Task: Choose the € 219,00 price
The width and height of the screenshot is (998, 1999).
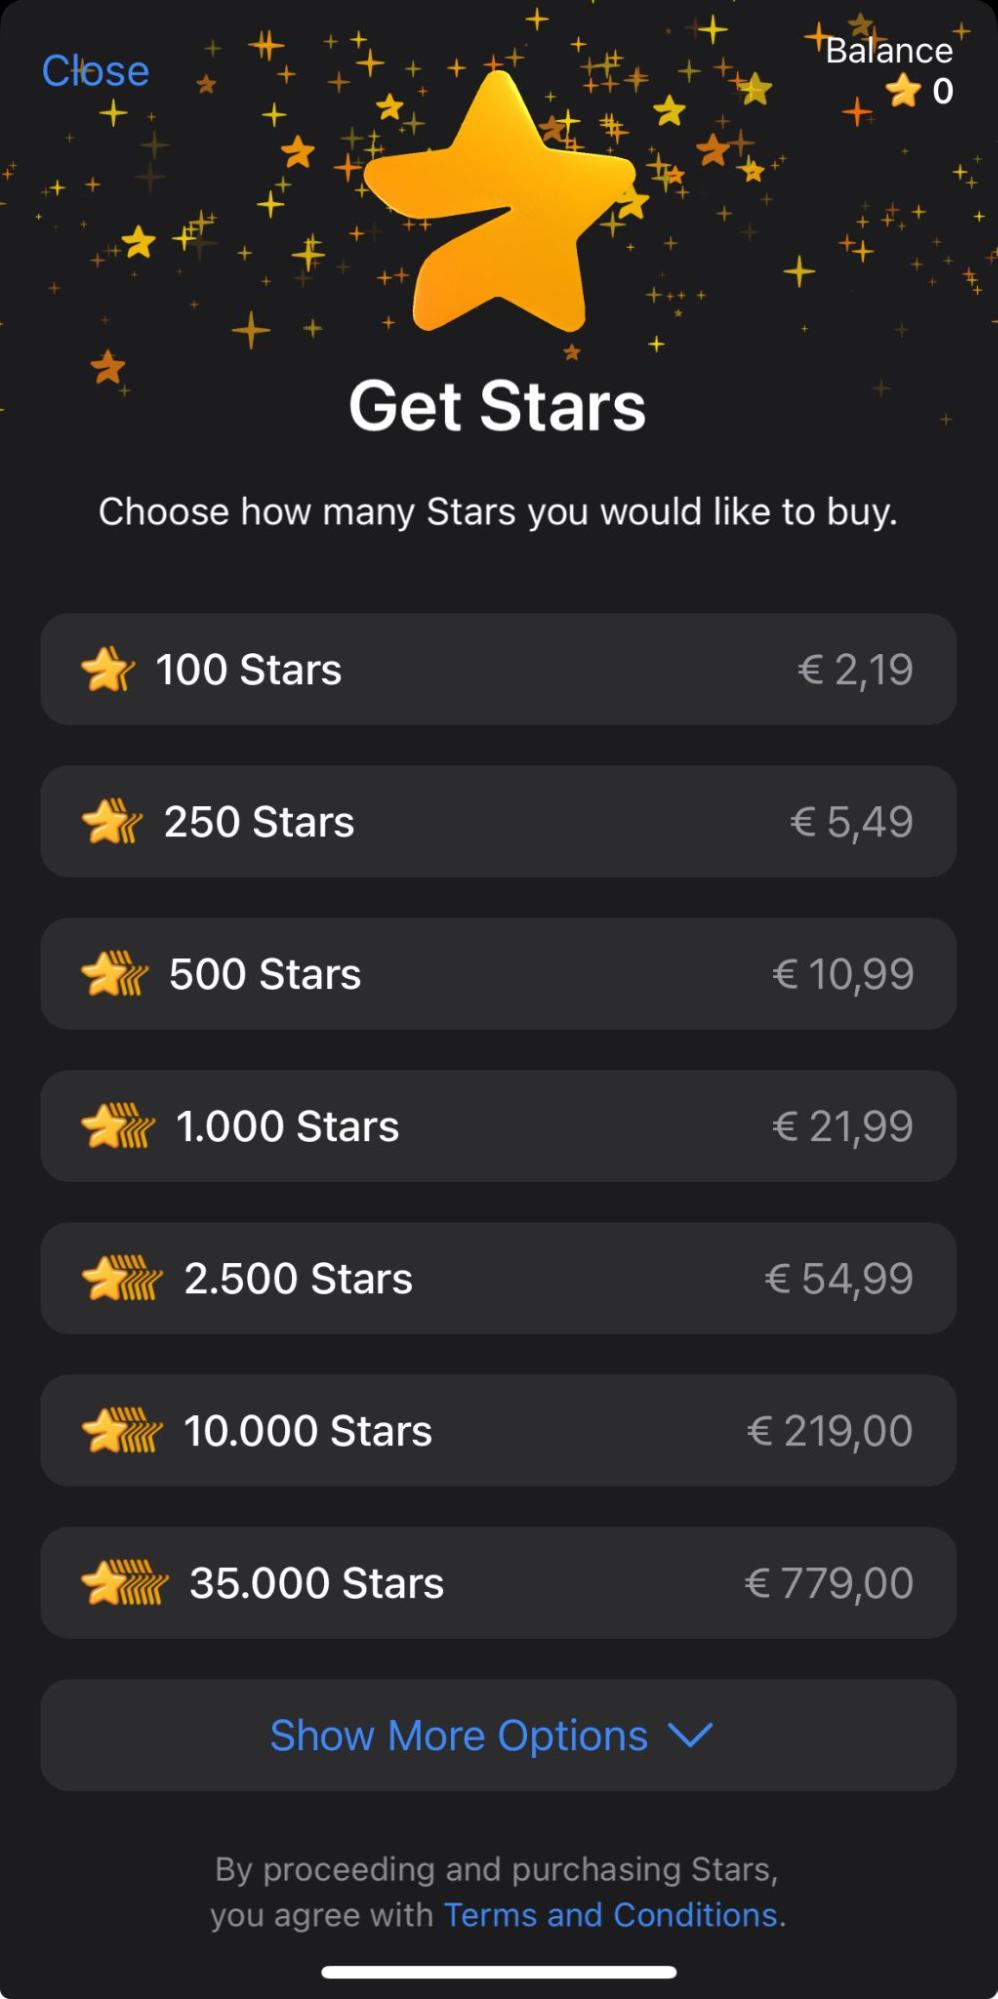Action: [829, 1431]
